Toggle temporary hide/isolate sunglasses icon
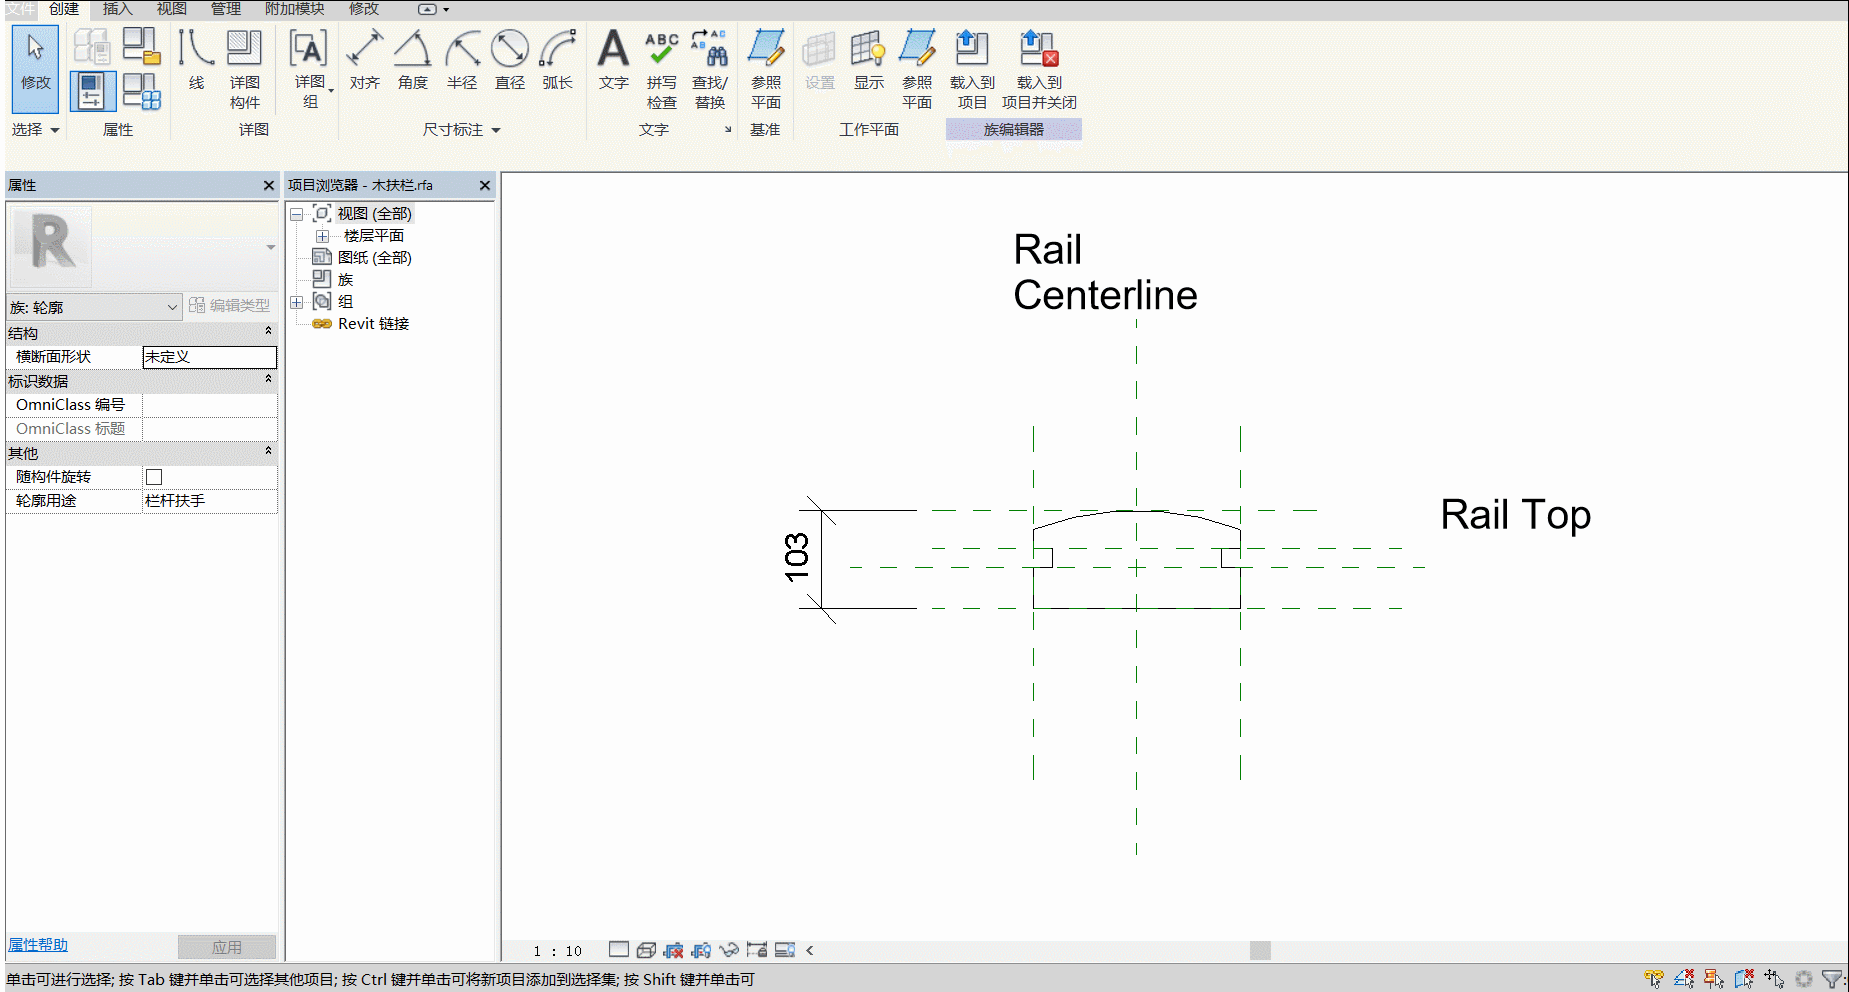 [x=729, y=950]
